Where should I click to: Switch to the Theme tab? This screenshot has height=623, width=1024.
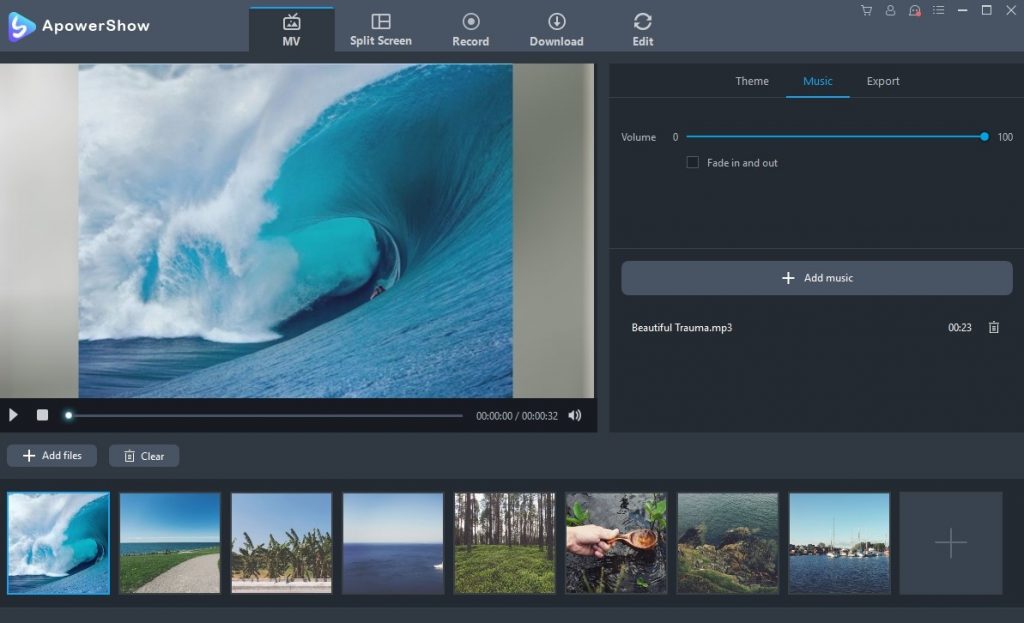(x=751, y=81)
